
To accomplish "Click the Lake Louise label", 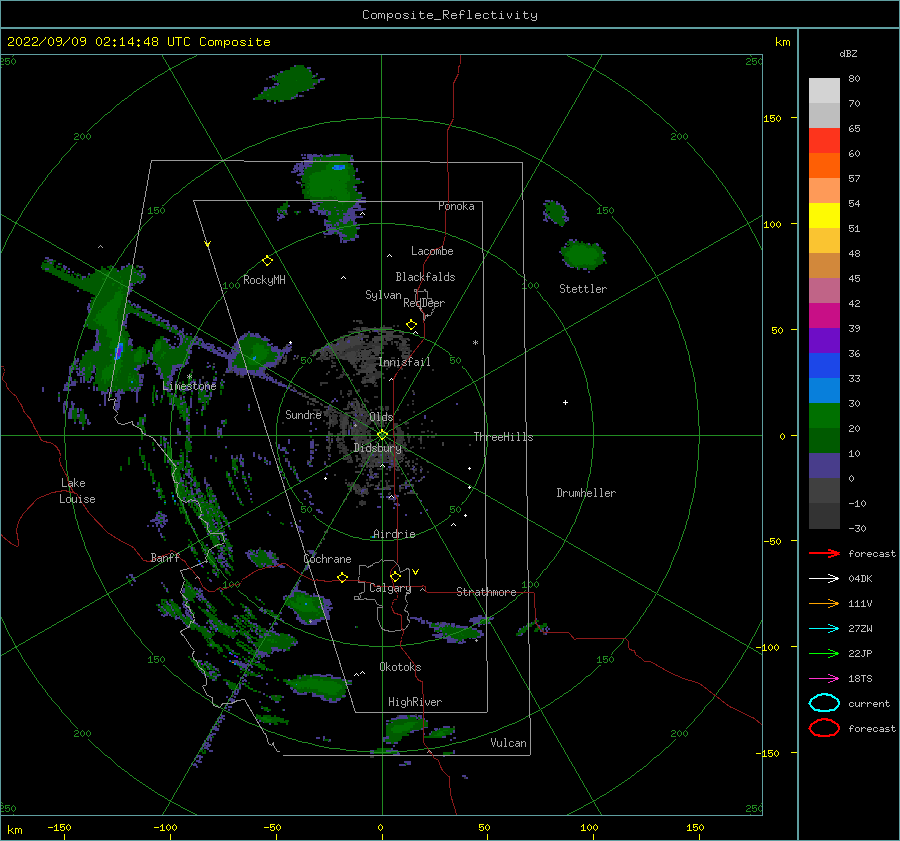I will (x=77, y=491).
